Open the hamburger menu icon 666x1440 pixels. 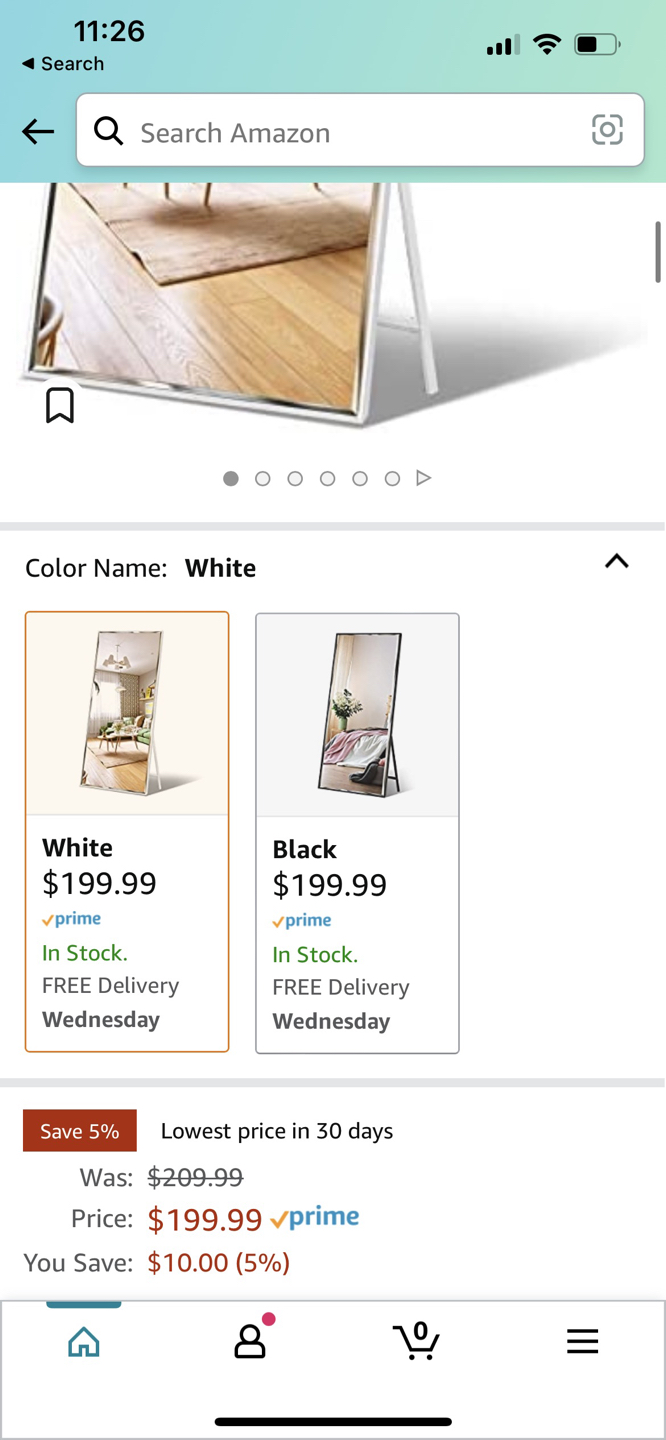point(582,1341)
